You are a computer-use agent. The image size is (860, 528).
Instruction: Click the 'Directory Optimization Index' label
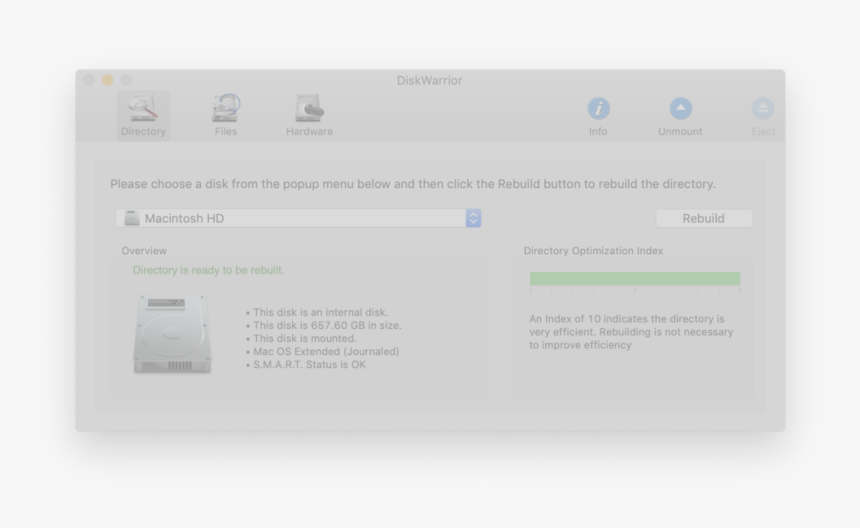click(x=593, y=251)
